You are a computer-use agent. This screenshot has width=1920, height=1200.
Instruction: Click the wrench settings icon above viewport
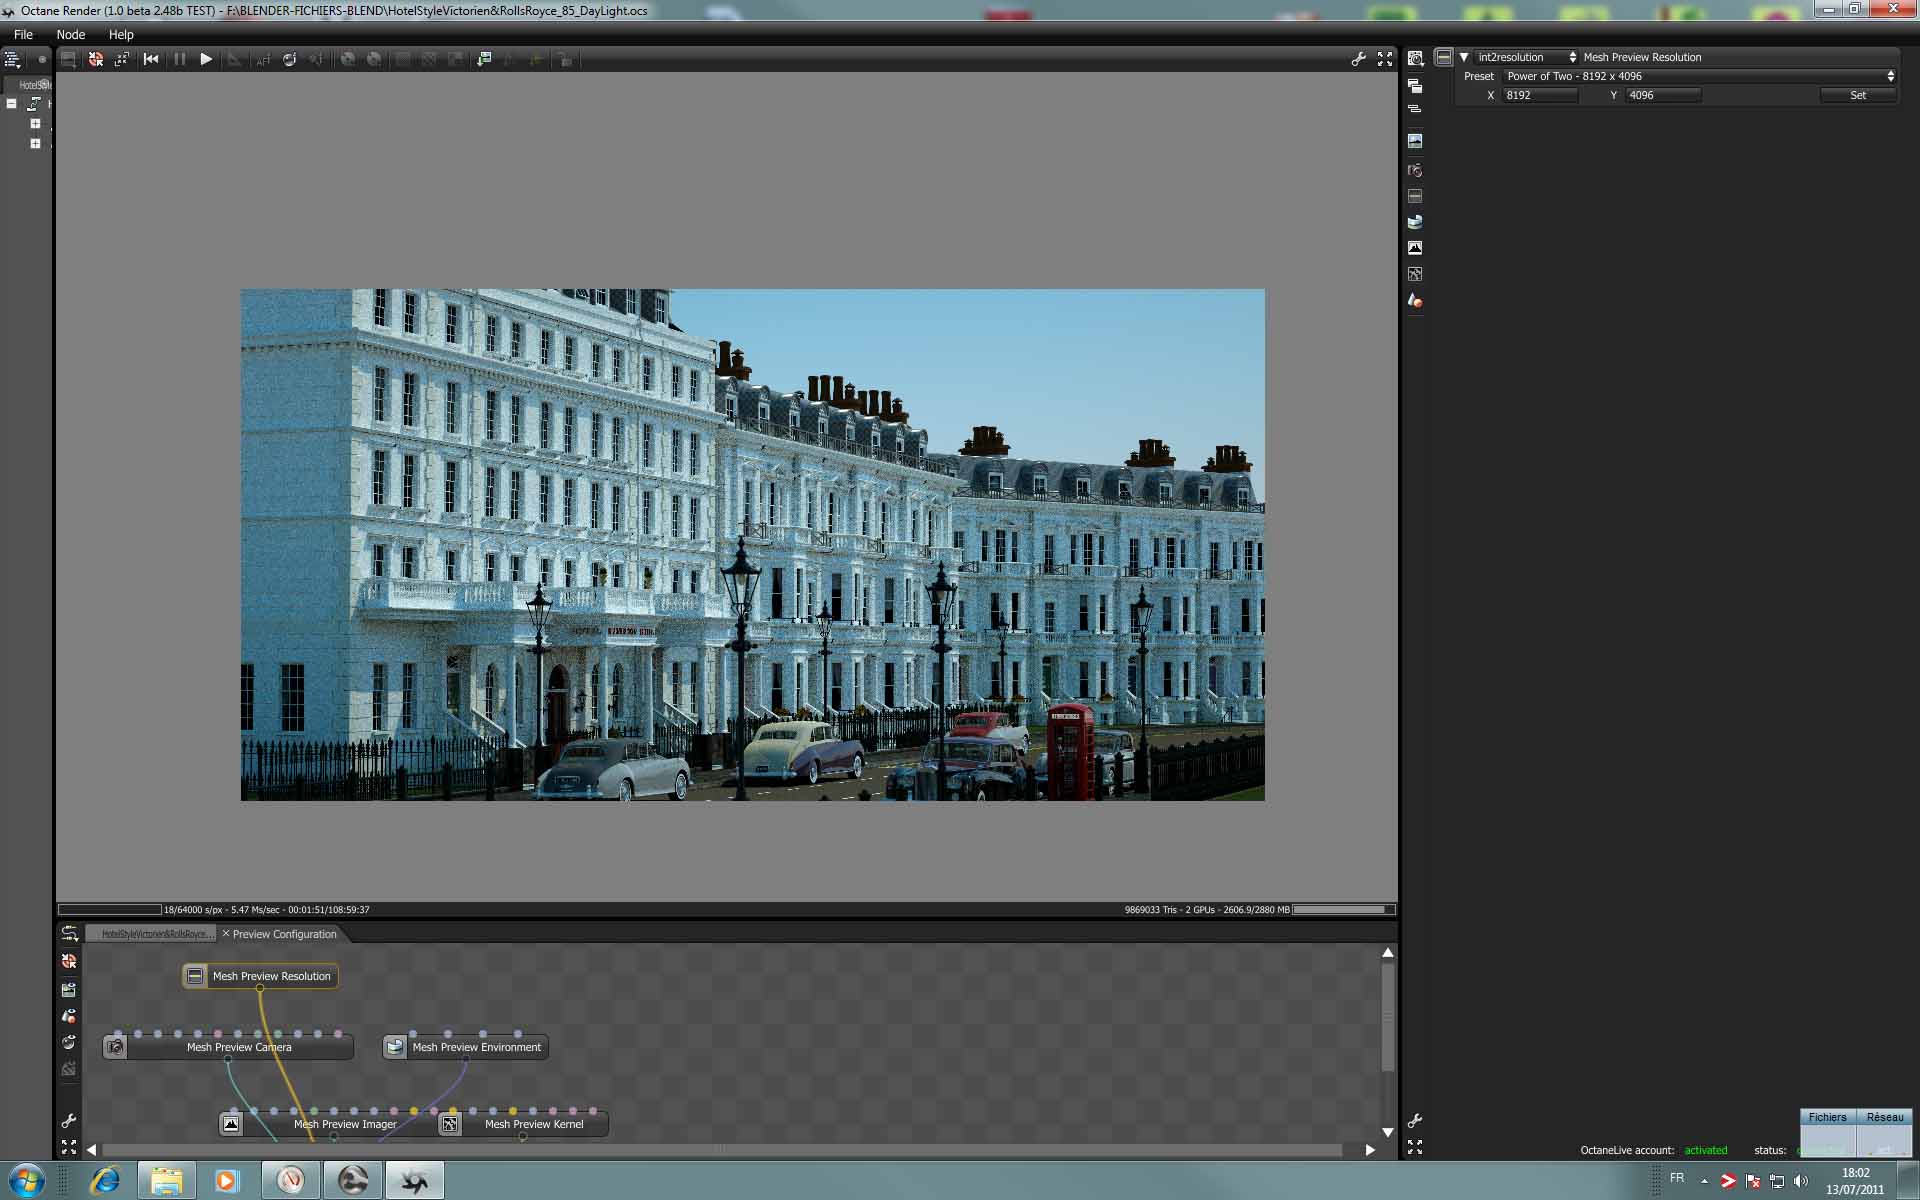click(x=1358, y=60)
